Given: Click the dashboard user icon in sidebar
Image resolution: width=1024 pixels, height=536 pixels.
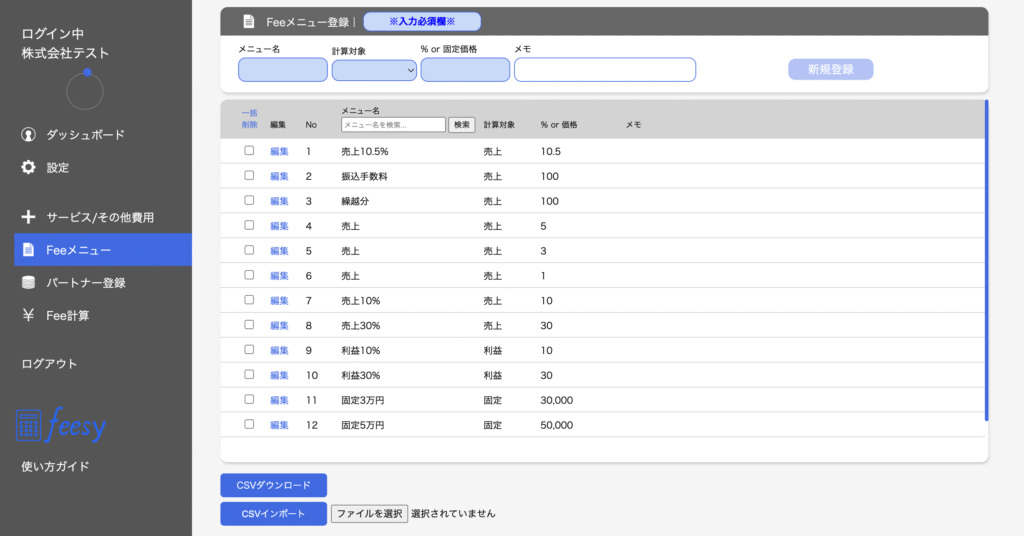Looking at the screenshot, I should coord(28,134).
